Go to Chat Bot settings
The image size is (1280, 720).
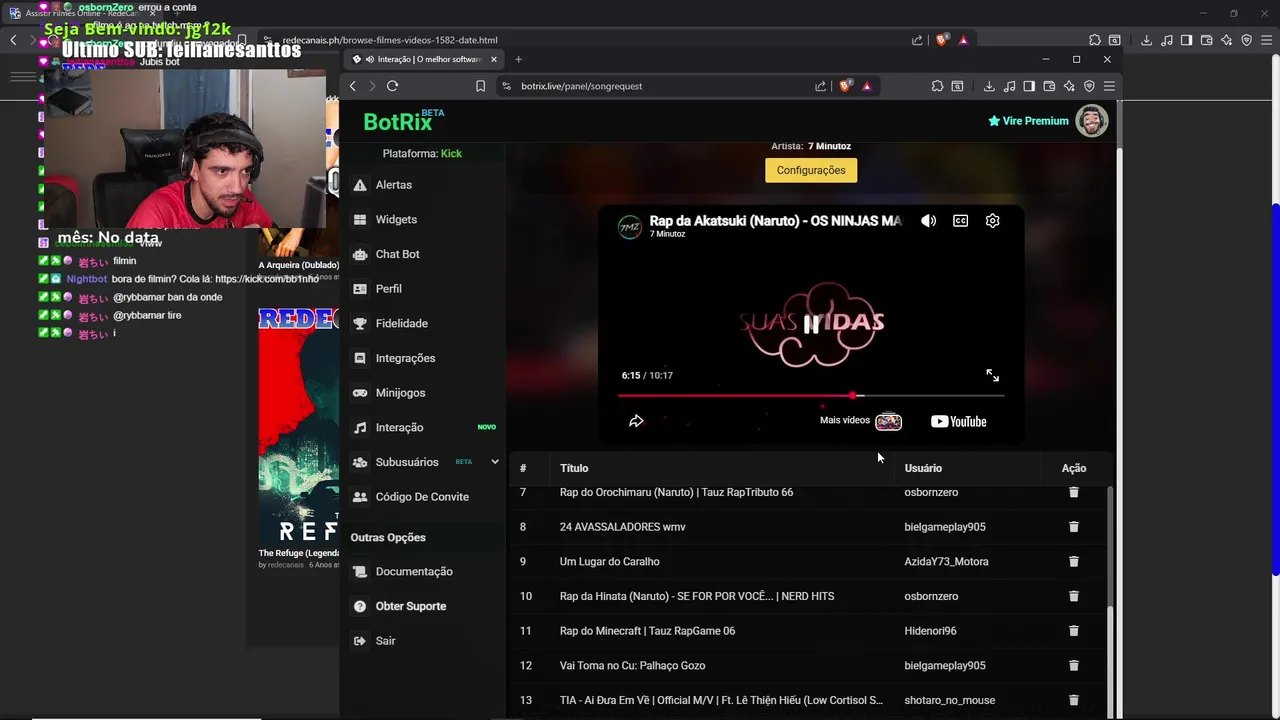point(397,254)
